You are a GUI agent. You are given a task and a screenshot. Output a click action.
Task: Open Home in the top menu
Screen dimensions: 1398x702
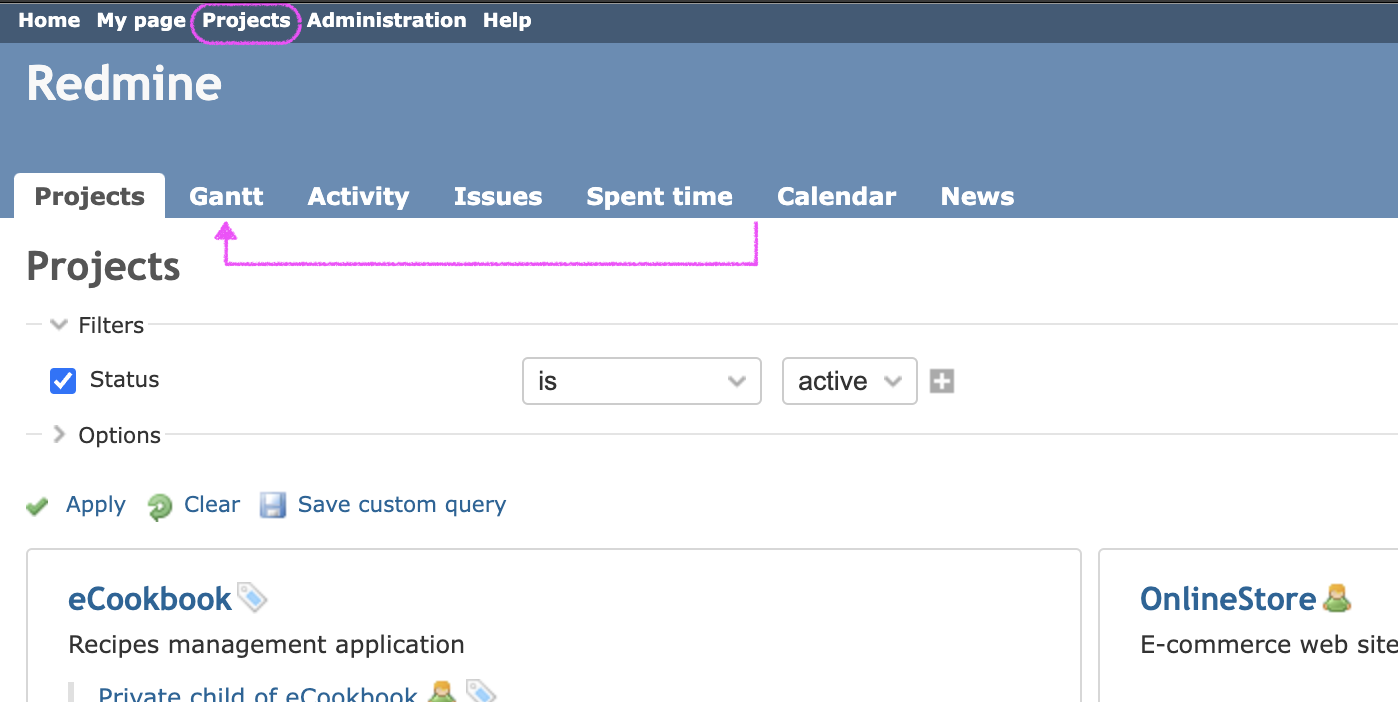(49, 20)
